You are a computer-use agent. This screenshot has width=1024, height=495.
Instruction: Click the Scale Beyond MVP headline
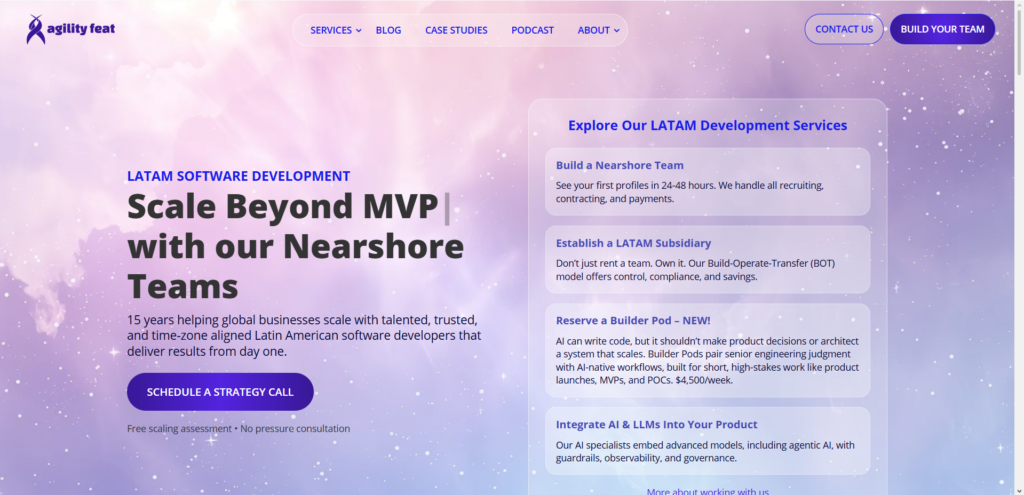[295, 247]
